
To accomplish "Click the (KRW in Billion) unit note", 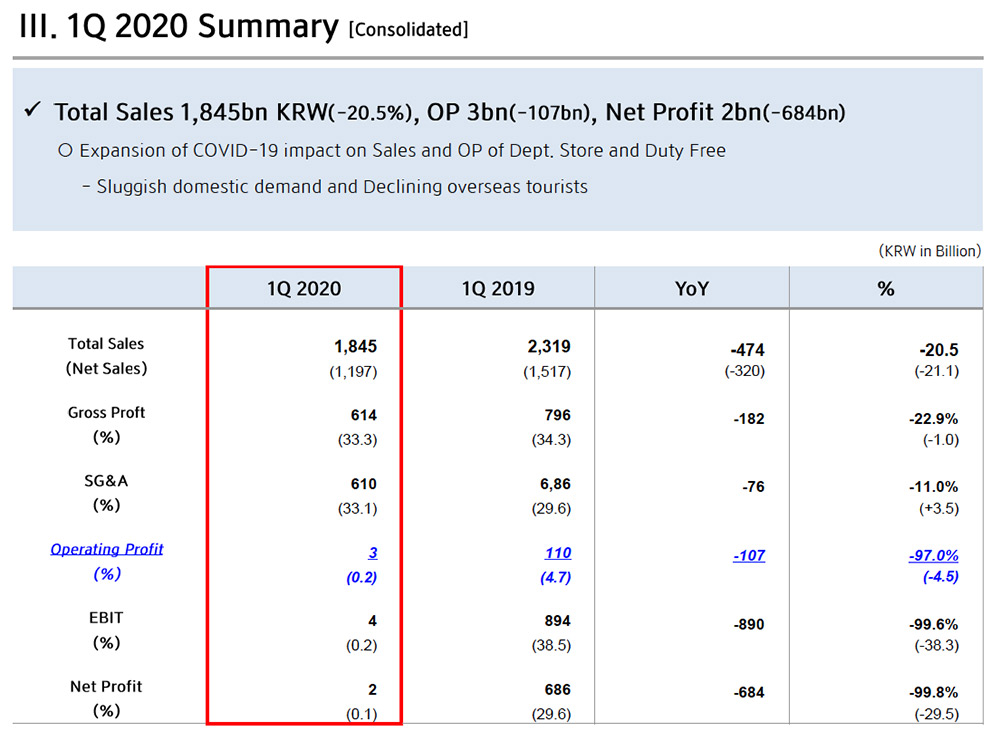I will 929,250.
